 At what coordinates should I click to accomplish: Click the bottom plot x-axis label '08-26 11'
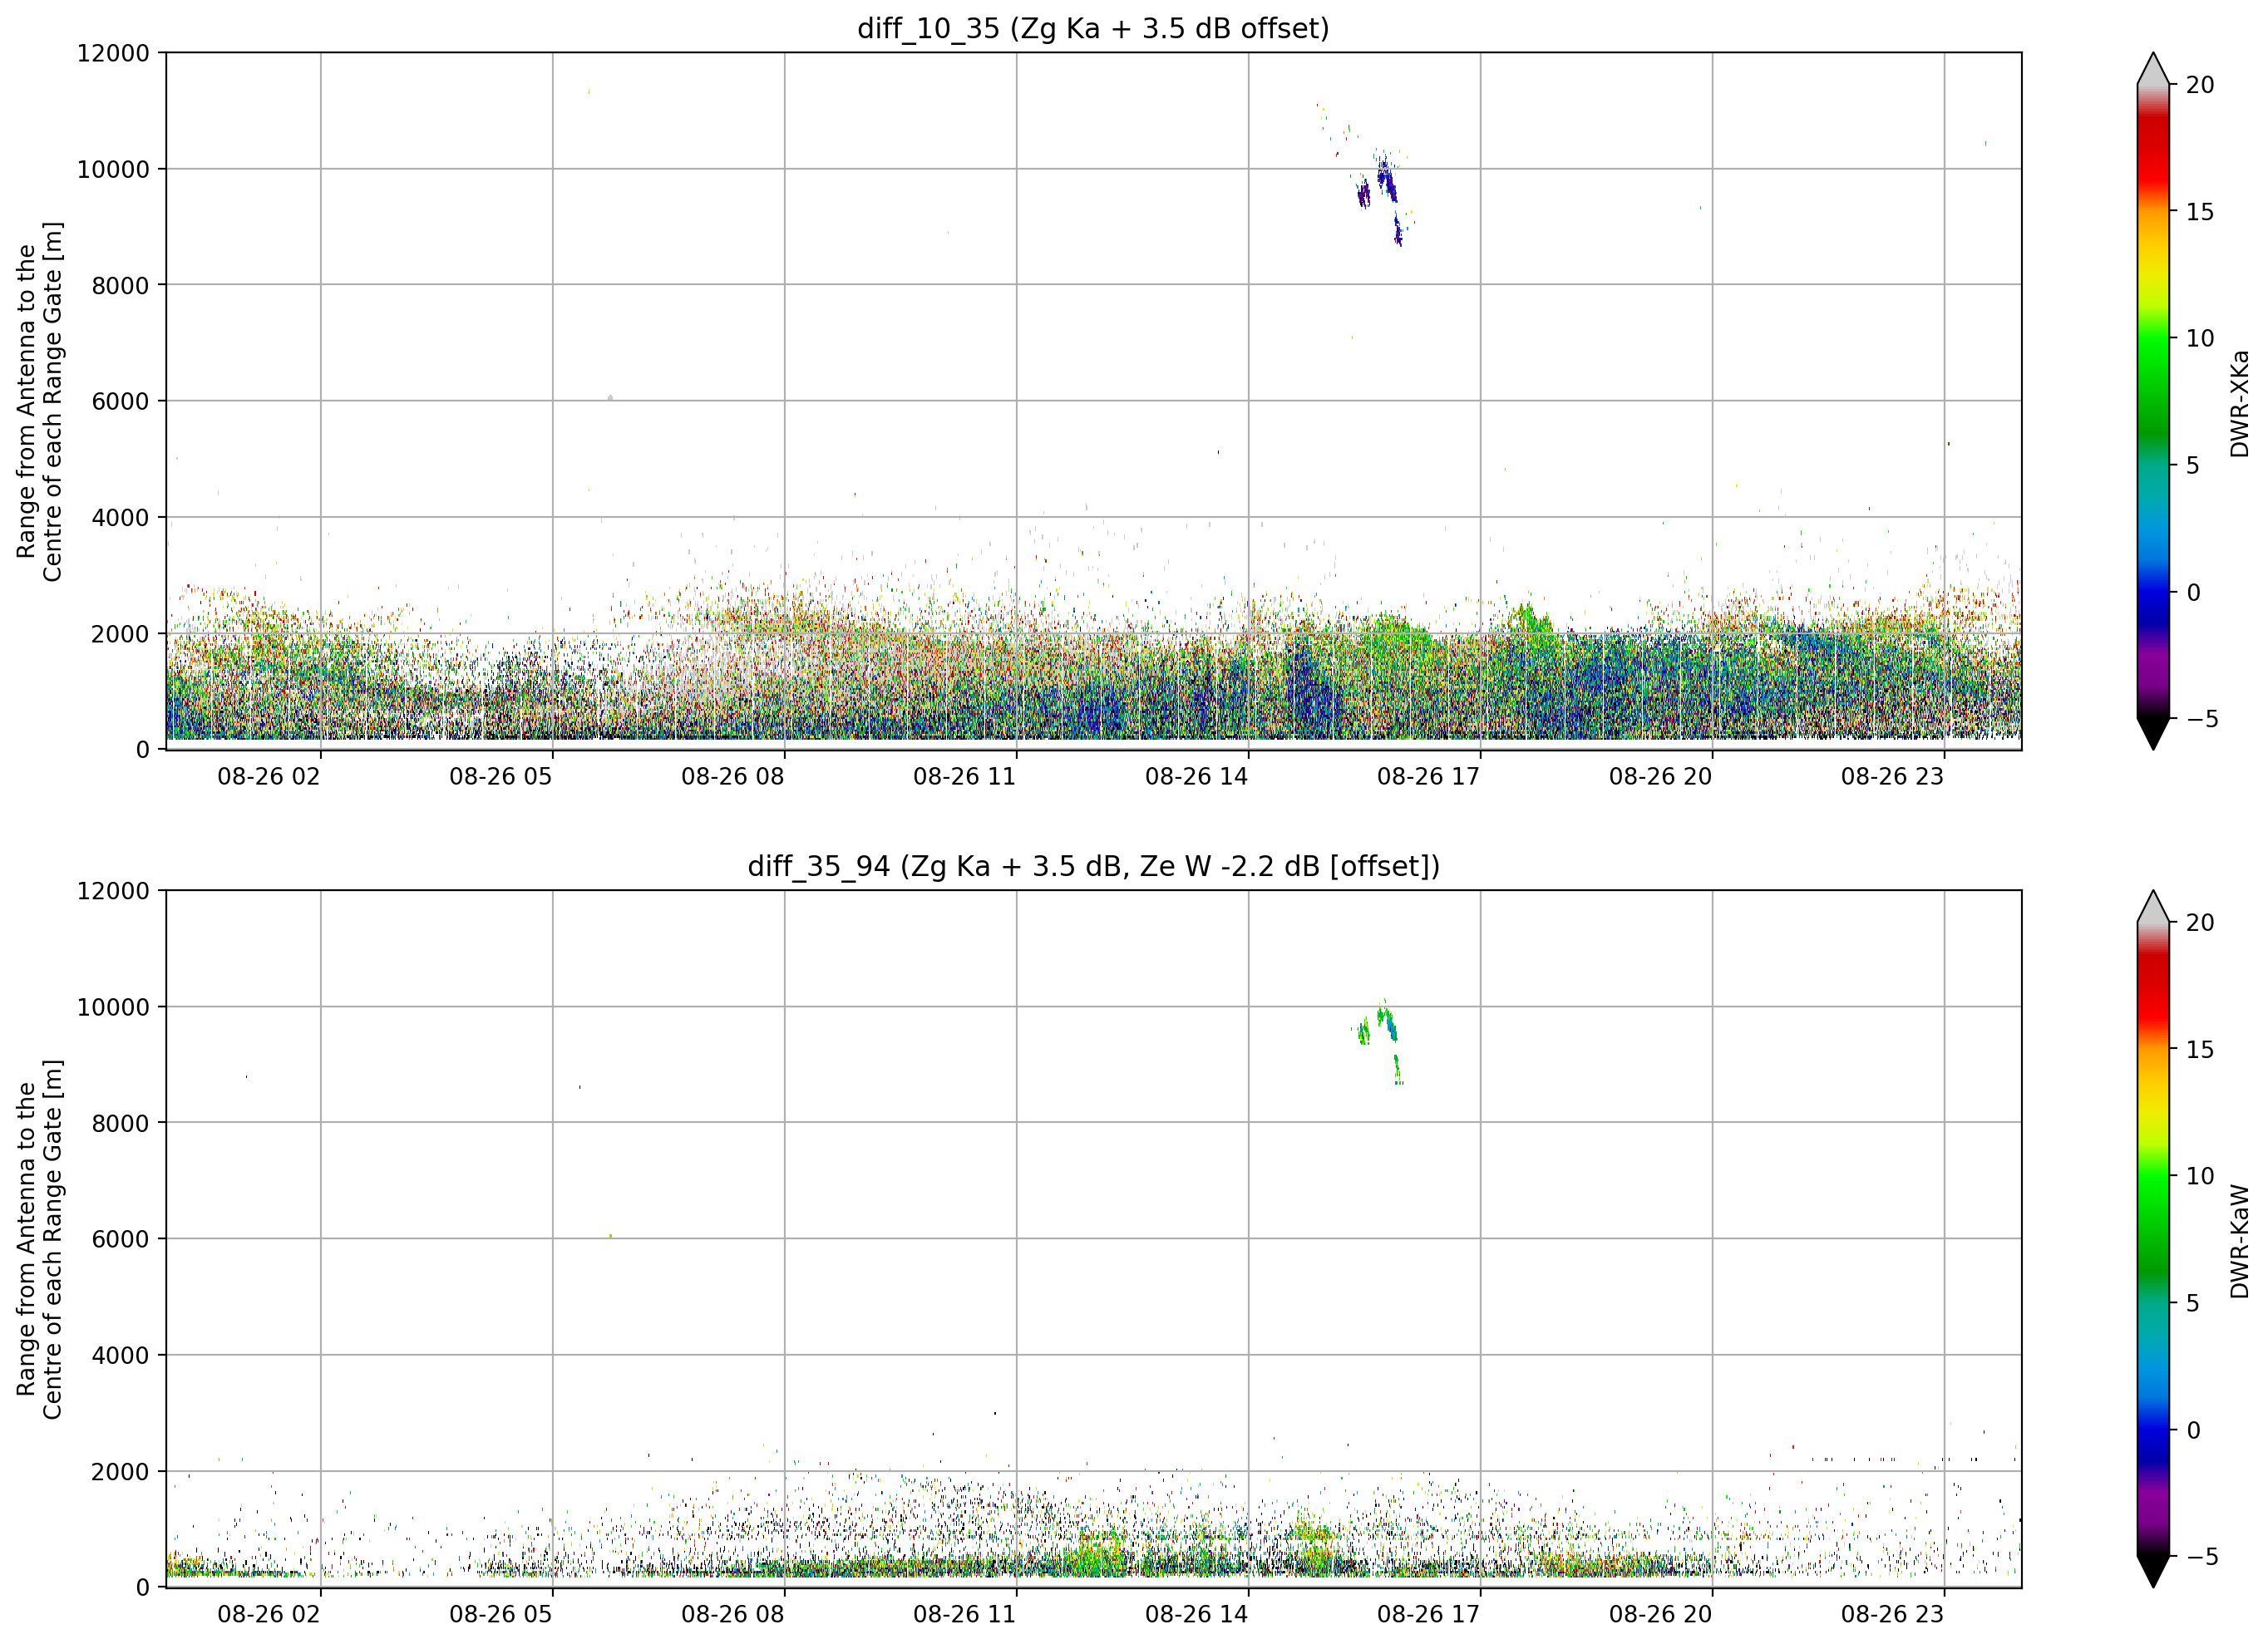tap(965, 1614)
